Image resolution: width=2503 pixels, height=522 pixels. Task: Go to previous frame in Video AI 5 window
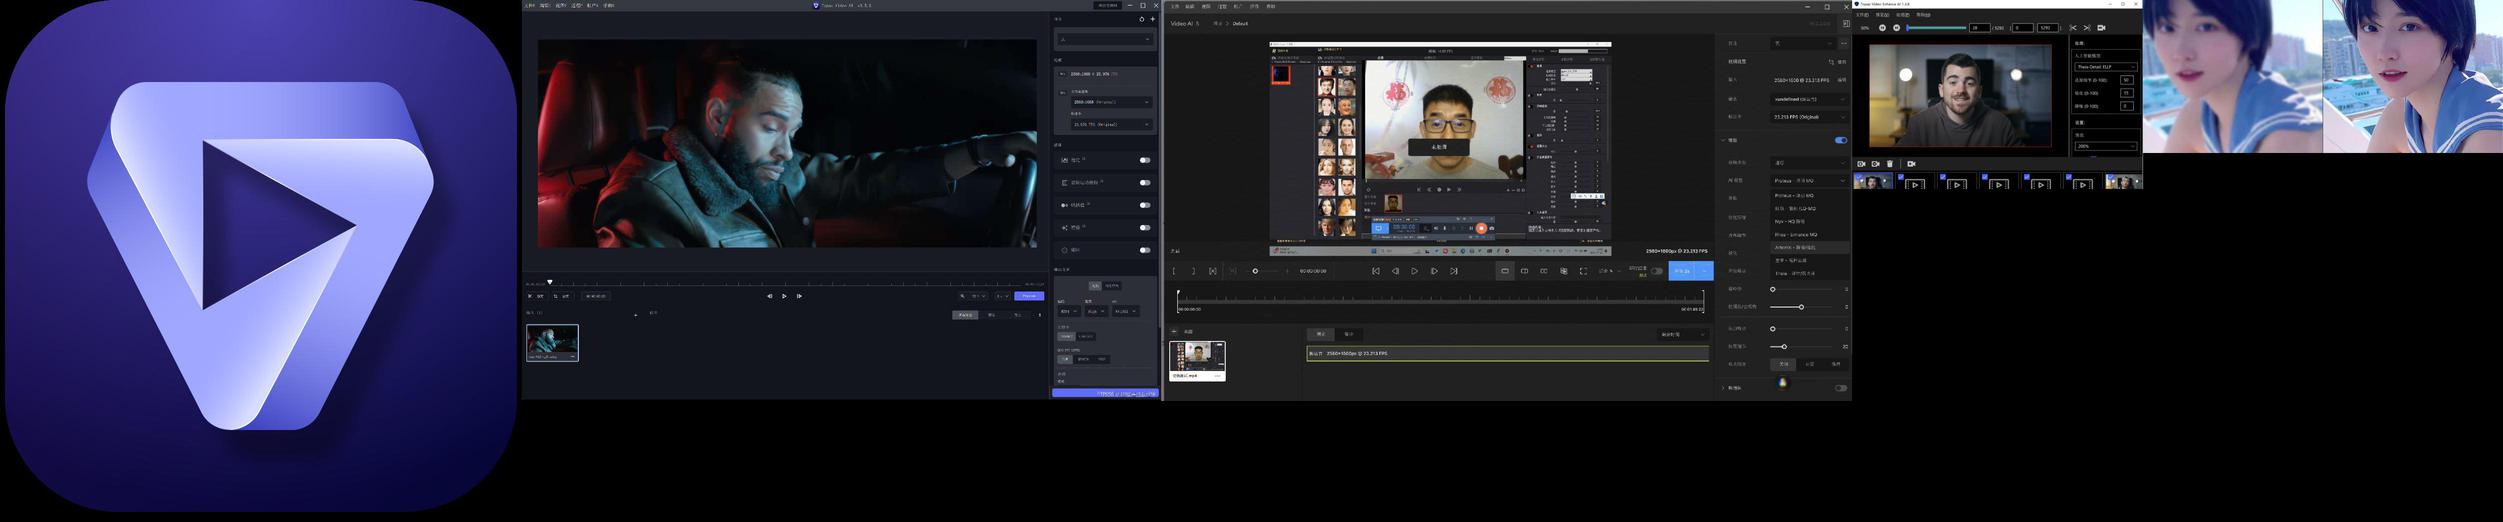click(1395, 271)
